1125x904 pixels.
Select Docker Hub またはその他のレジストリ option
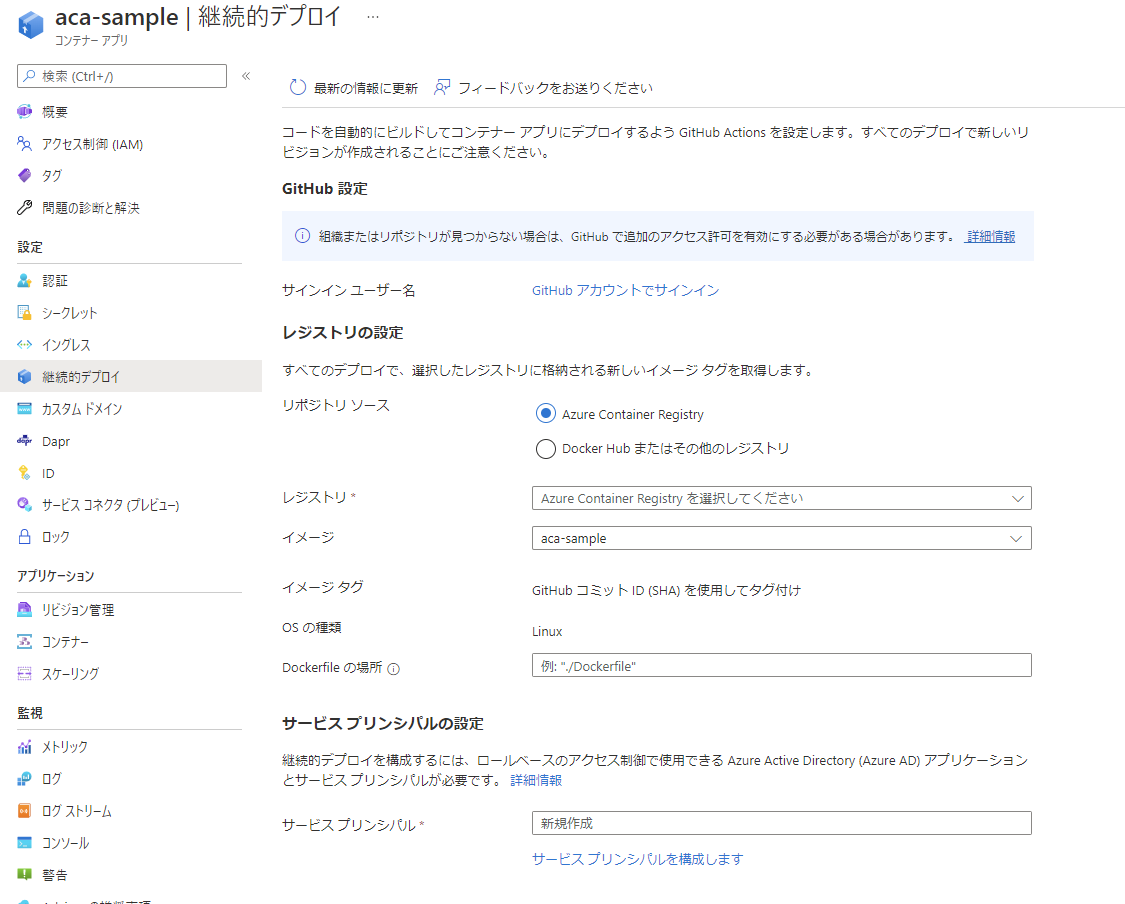tap(545, 449)
